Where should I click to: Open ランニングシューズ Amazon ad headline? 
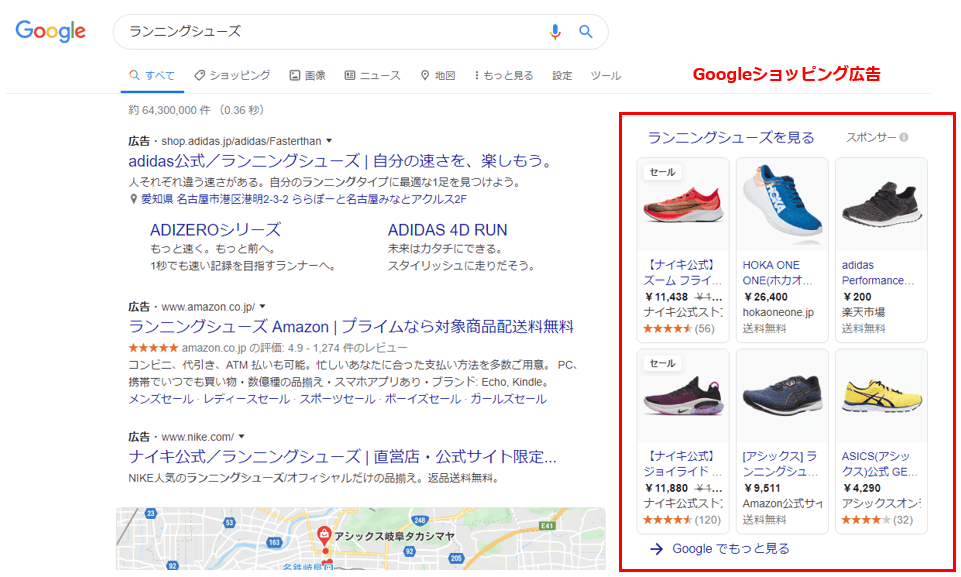(x=351, y=326)
